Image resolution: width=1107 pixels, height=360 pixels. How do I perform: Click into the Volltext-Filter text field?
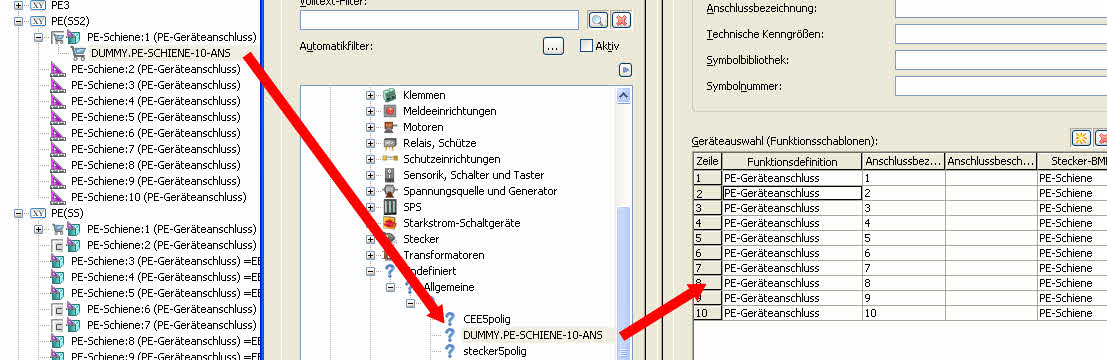tap(439, 20)
